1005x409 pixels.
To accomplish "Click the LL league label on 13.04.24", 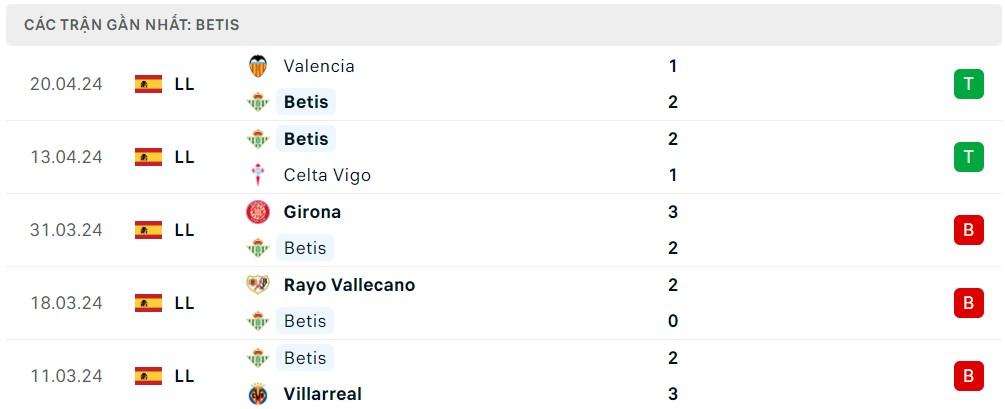I will pyautogui.click(x=184, y=157).
